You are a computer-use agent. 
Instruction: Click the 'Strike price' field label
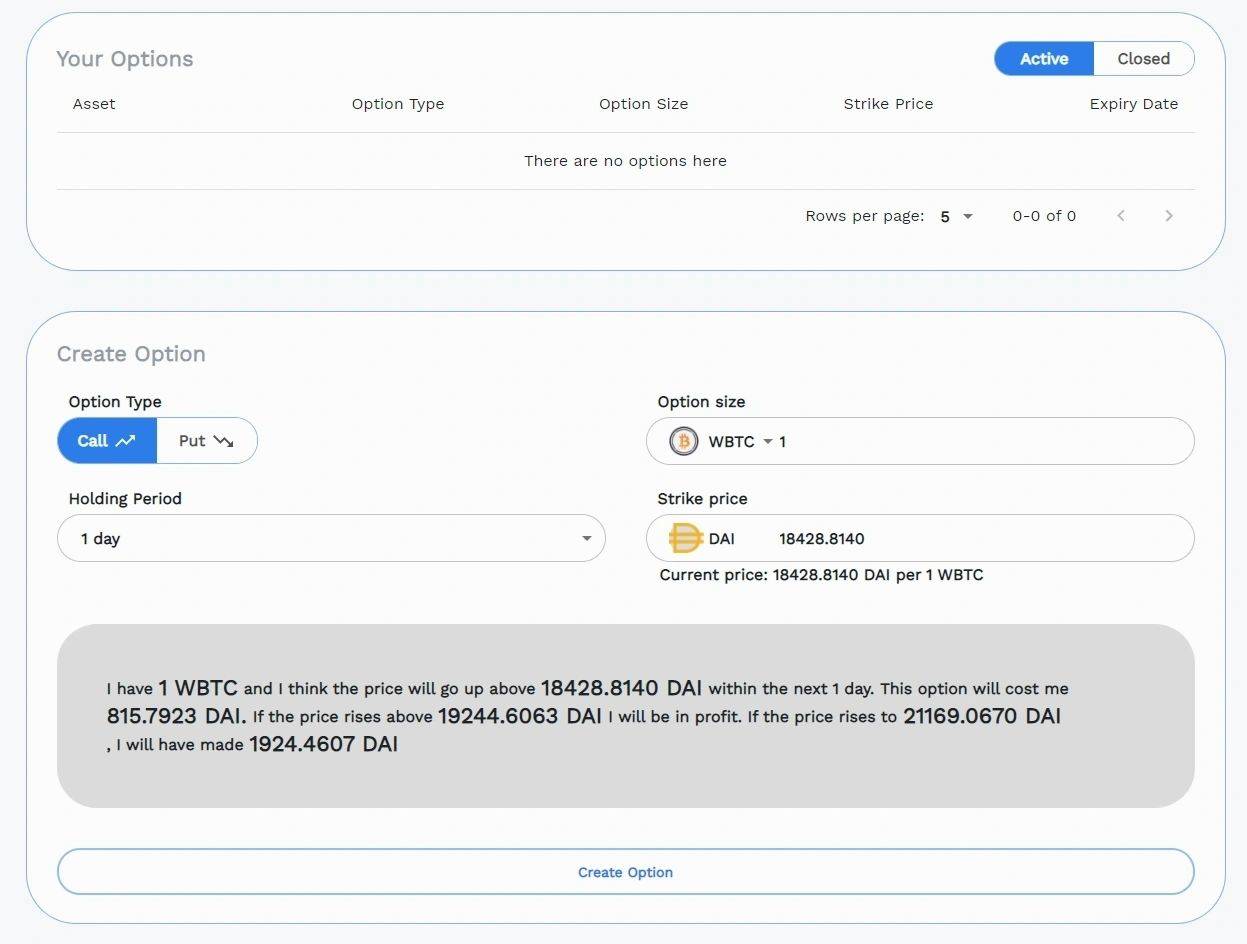click(702, 499)
